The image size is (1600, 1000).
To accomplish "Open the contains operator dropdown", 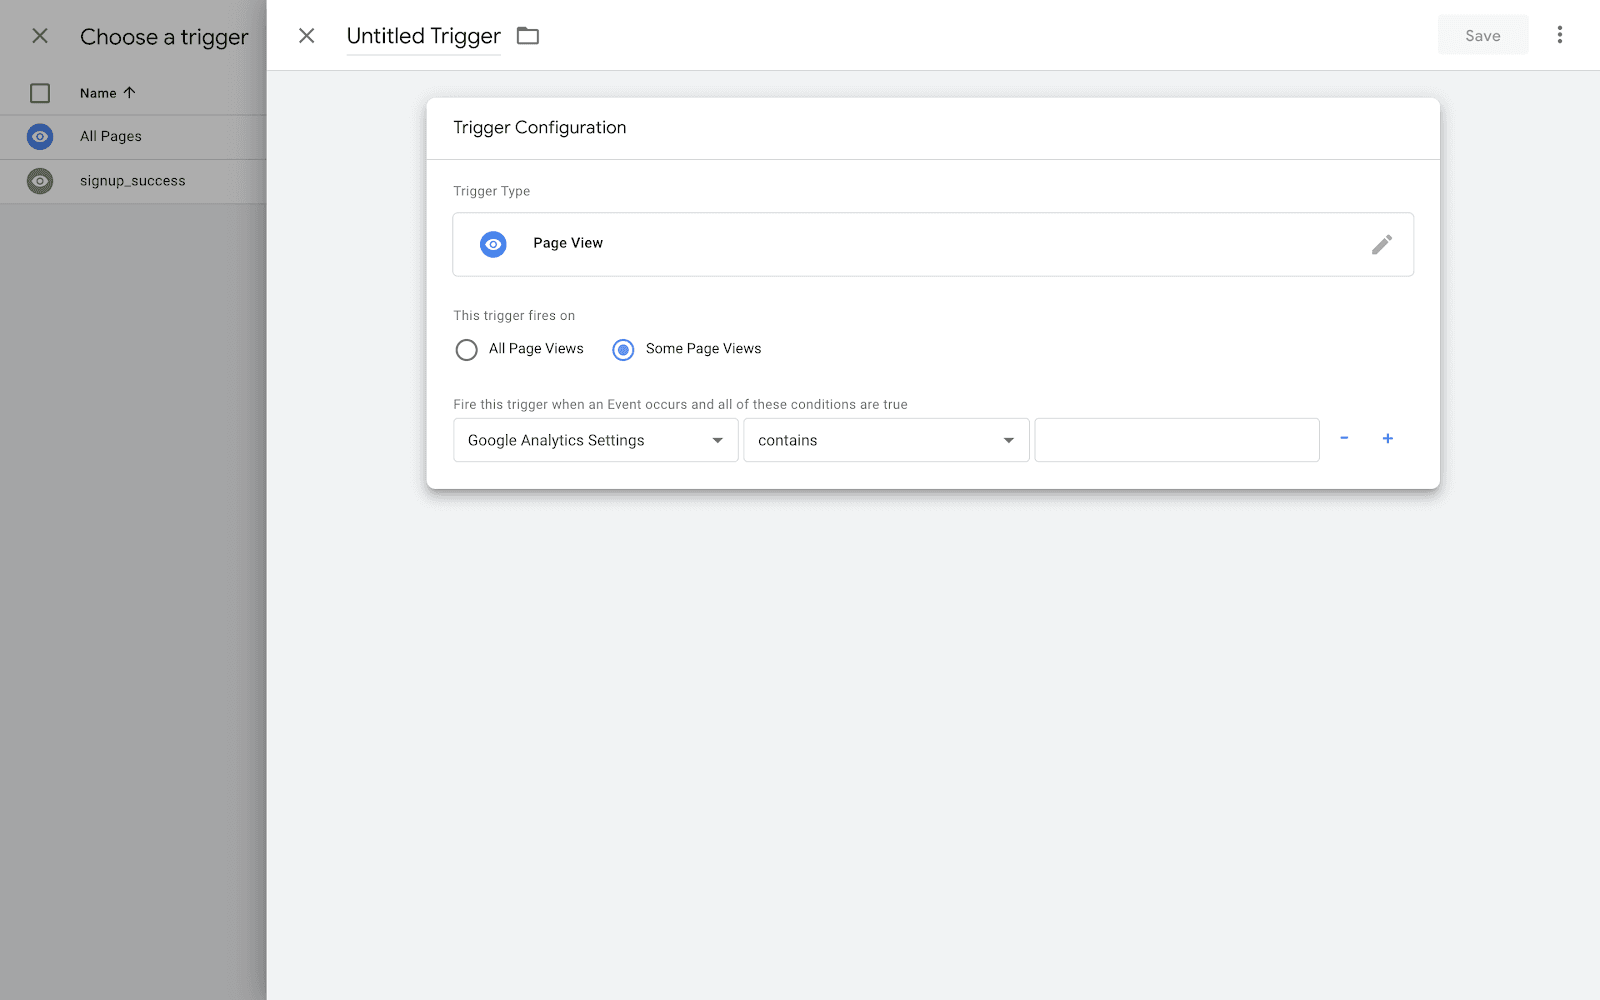I will pyautogui.click(x=885, y=440).
